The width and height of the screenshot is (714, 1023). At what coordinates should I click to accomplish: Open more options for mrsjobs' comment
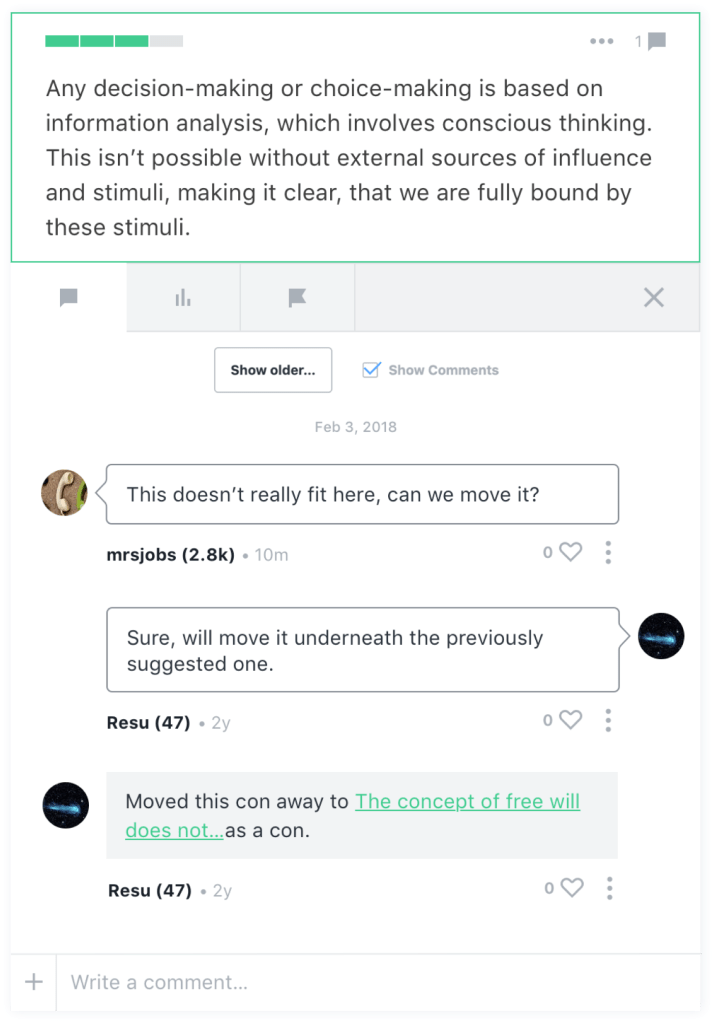coord(608,552)
